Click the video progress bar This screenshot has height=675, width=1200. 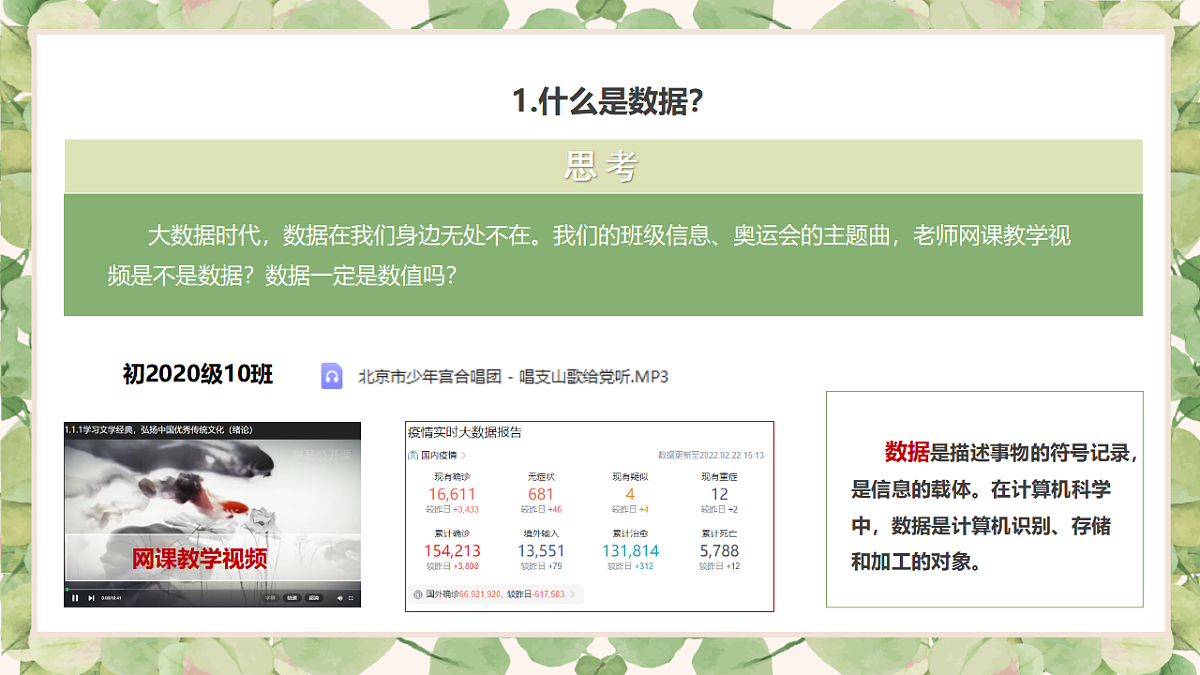click(x=212, y=589)
